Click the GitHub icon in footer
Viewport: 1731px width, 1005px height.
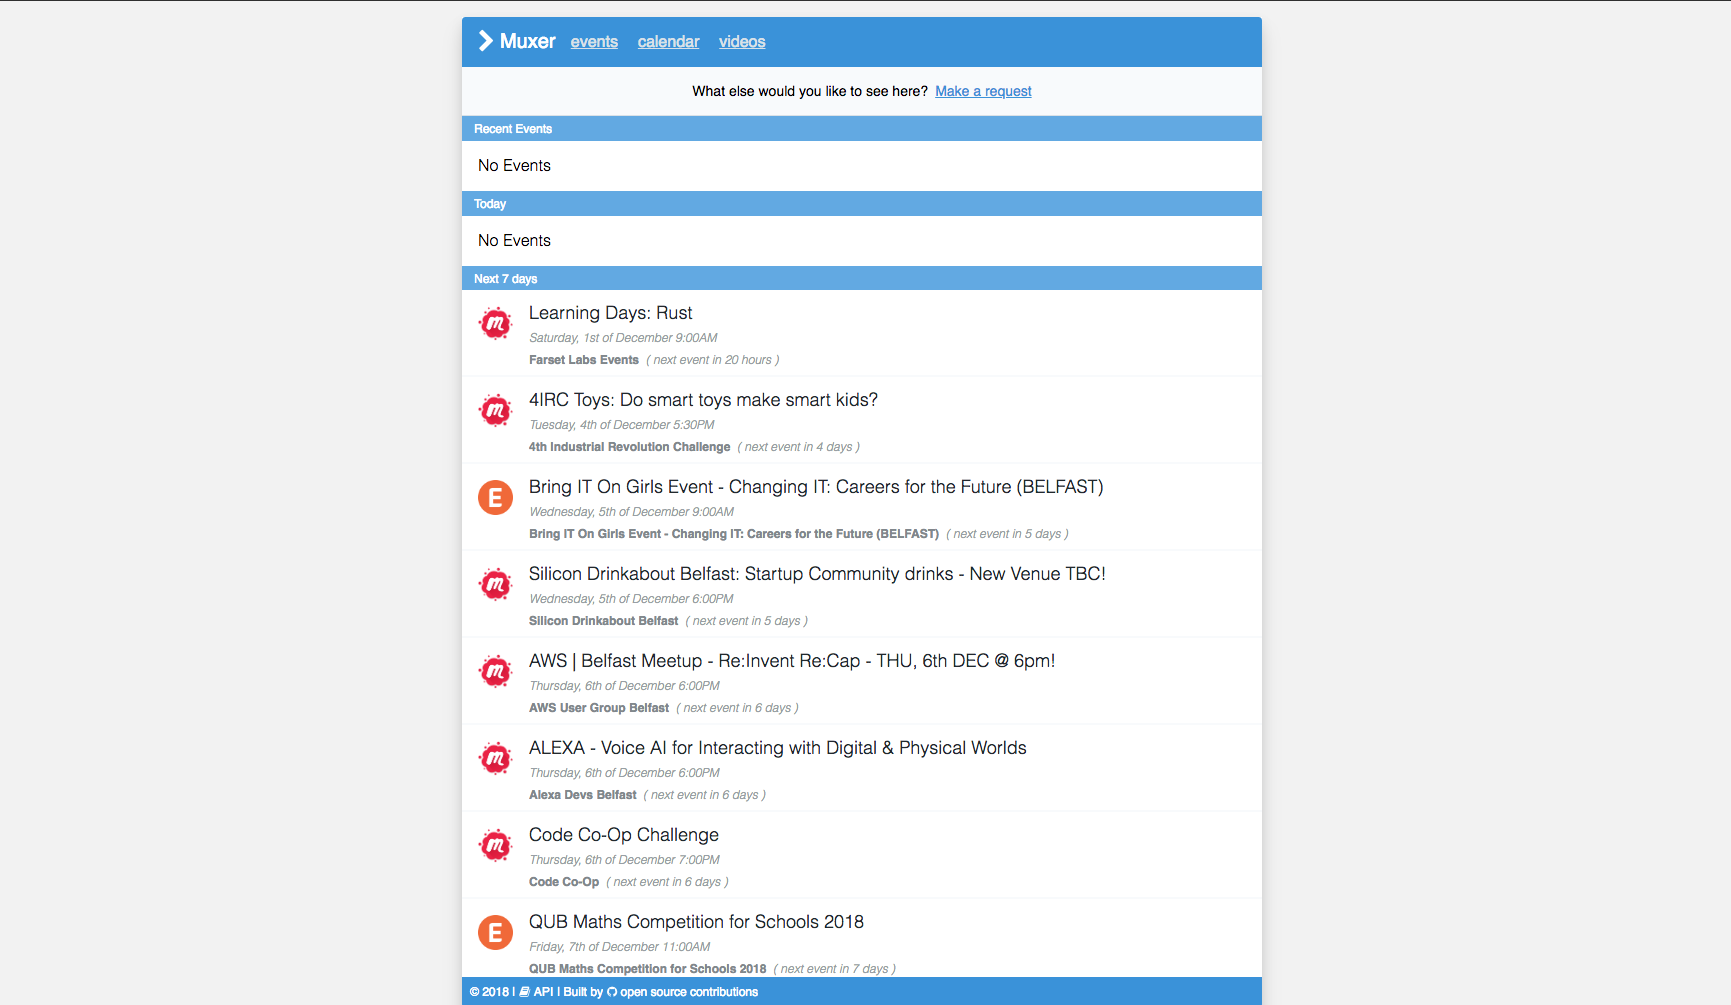pyautogui.click(x=612, y=992)
